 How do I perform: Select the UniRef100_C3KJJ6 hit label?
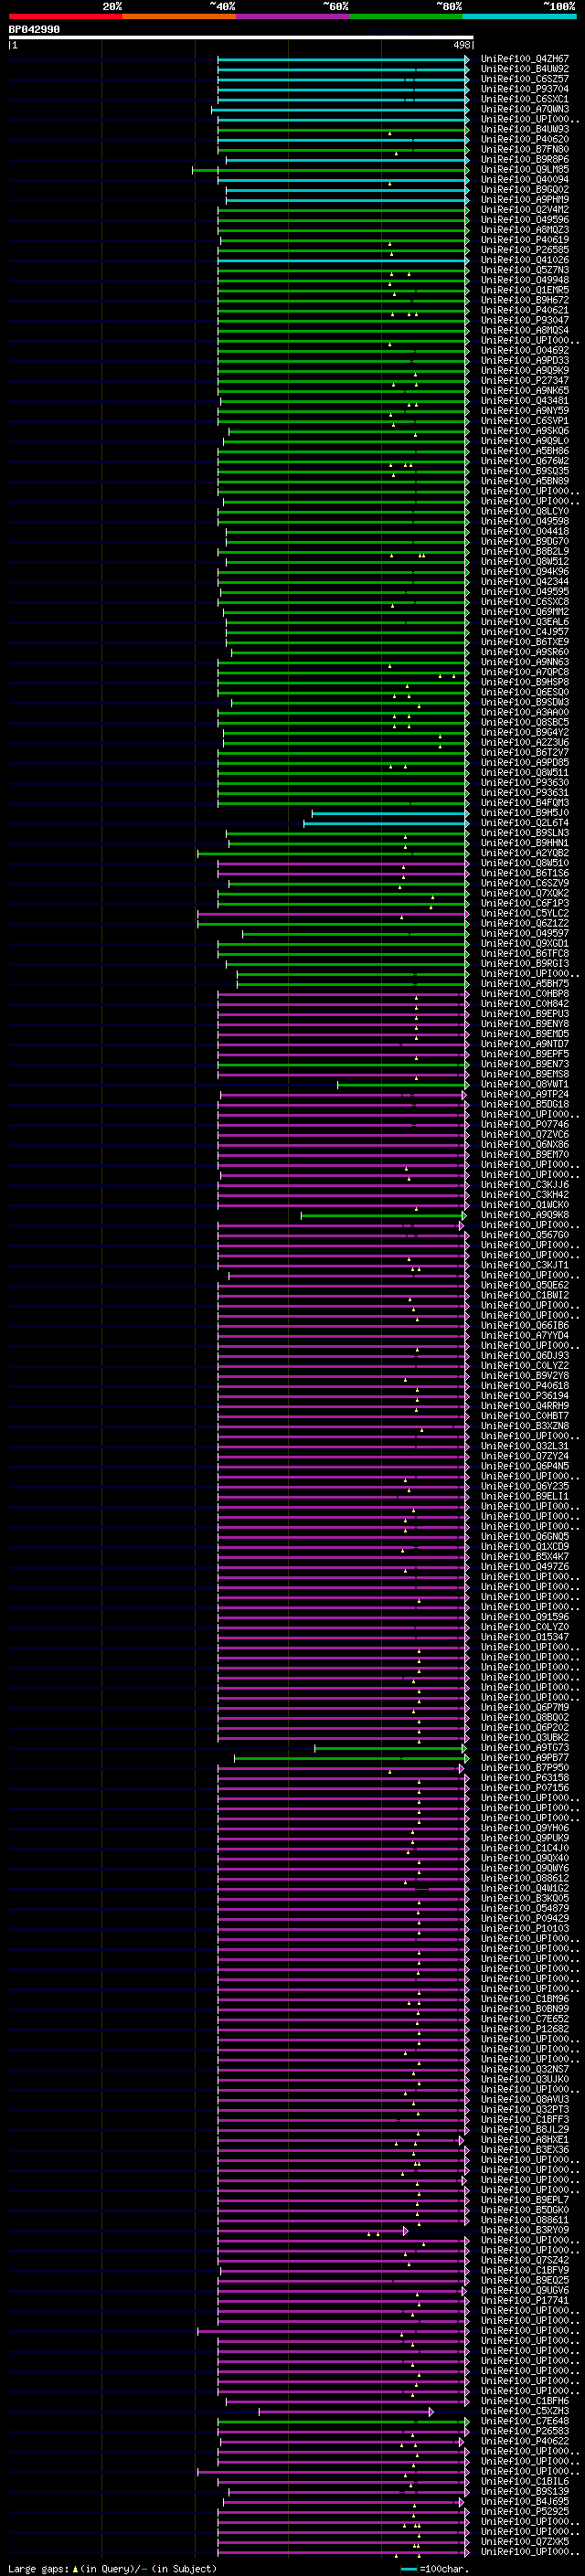coord(525,1184)
